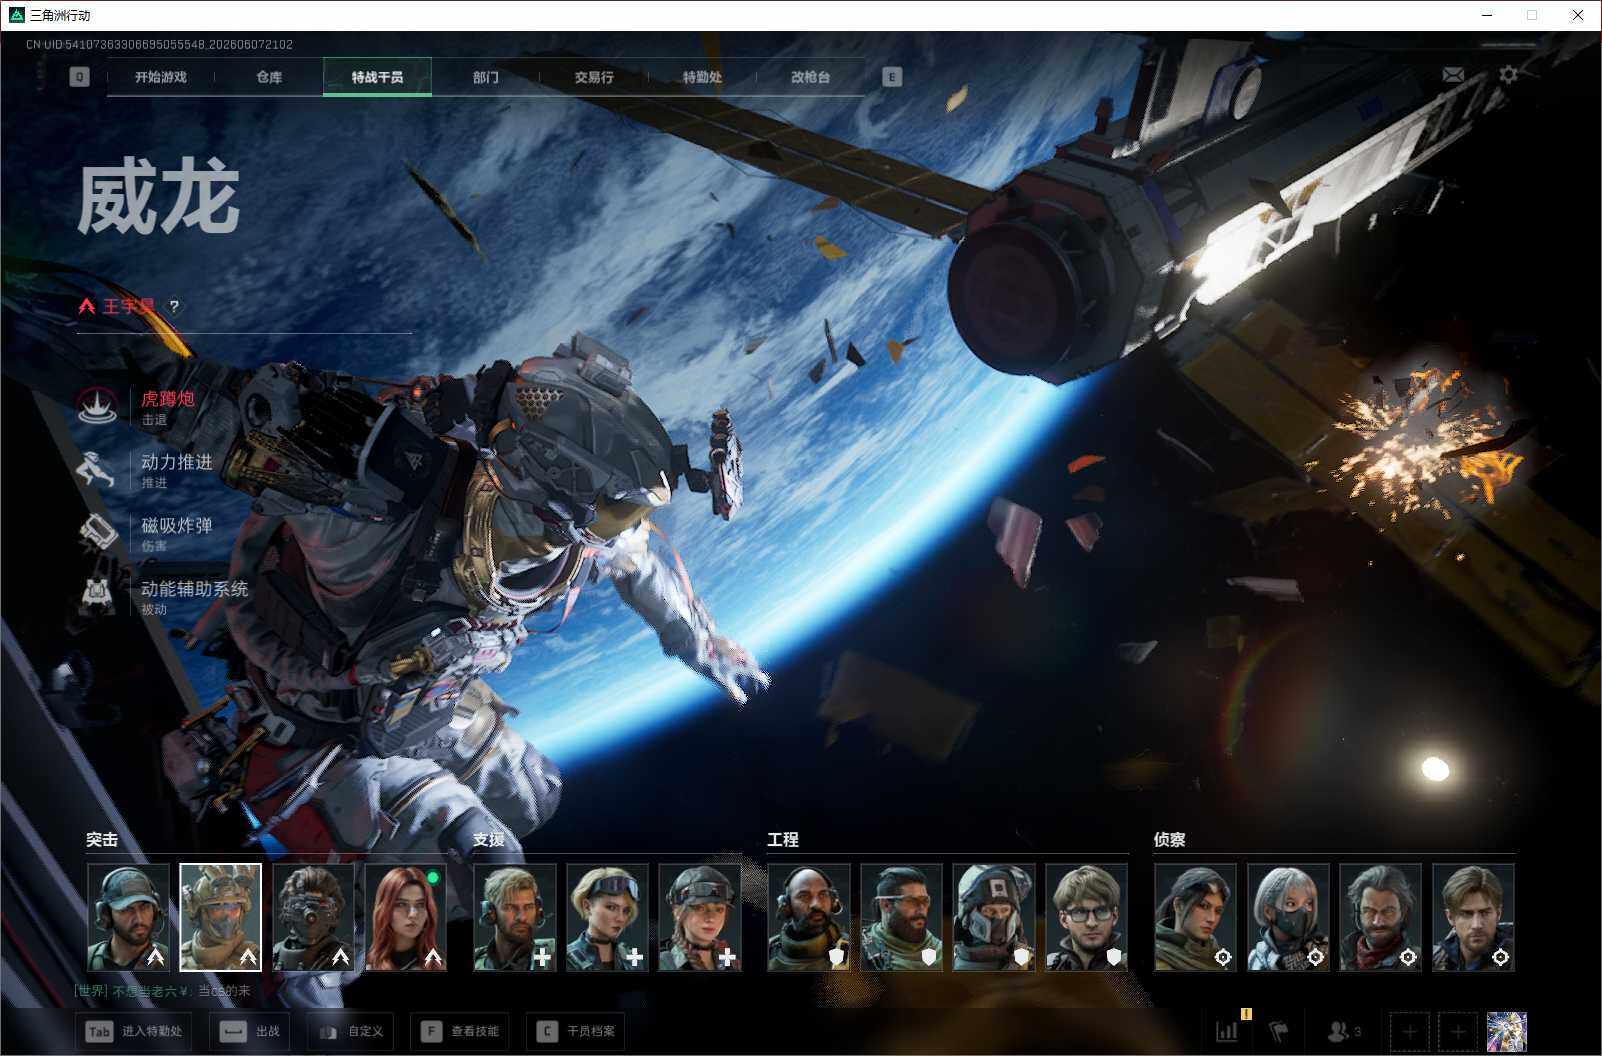Open the bar-chart stats icon

1227,1031
